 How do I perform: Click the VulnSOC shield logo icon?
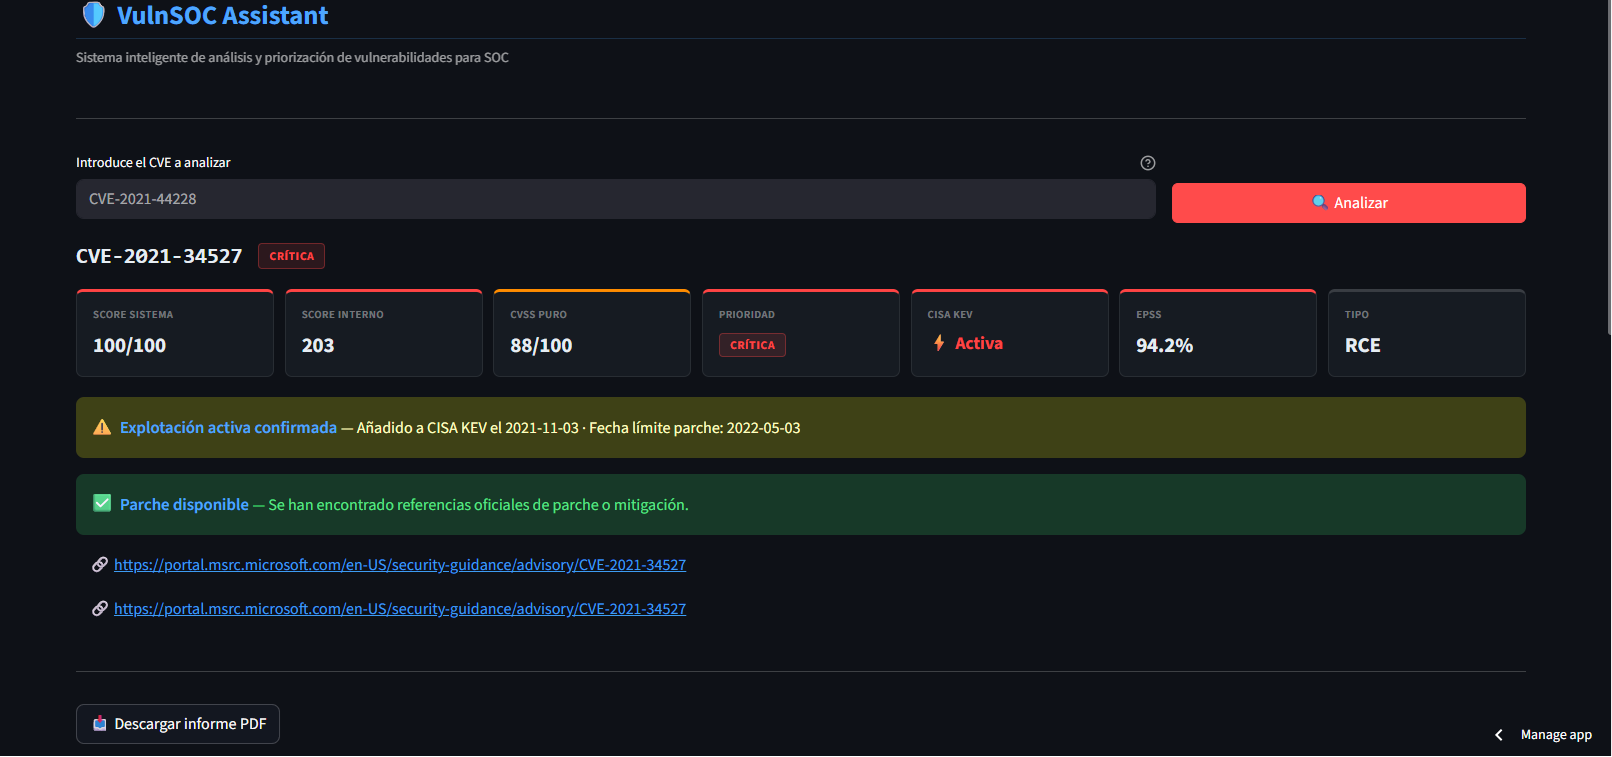(93, 15)
